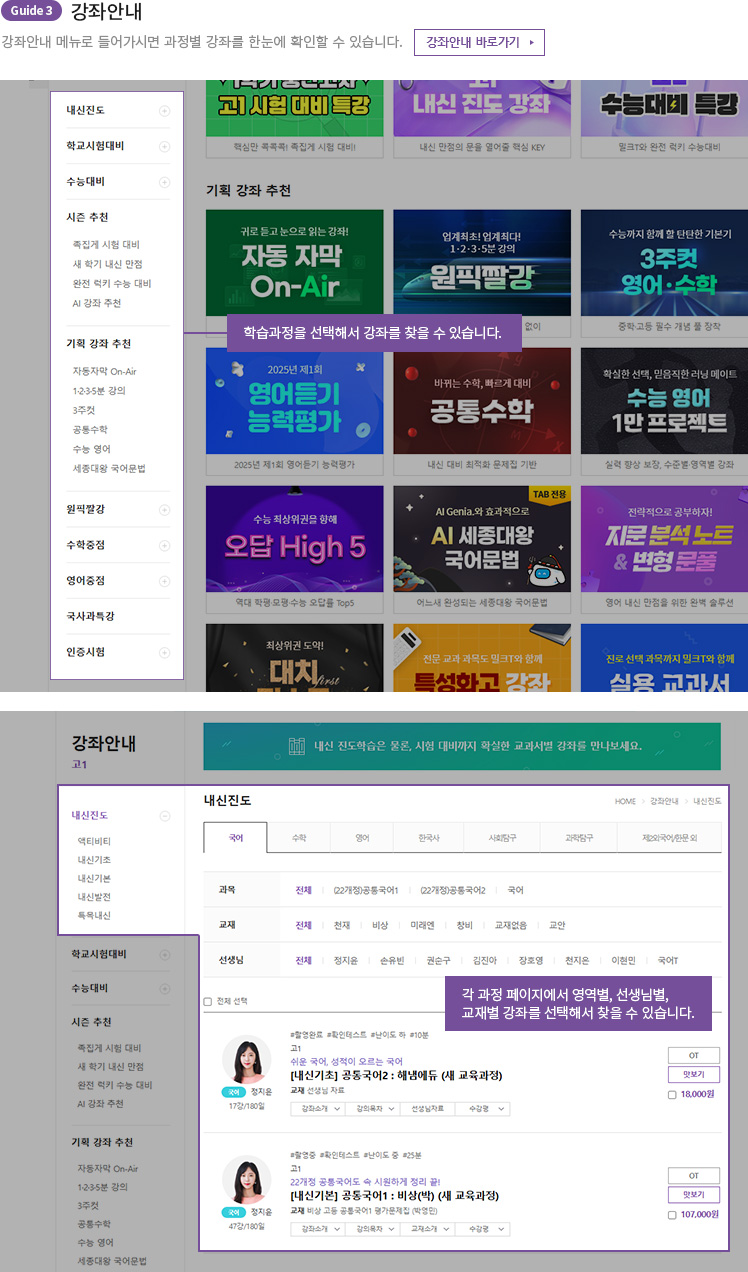Viewport: 748px width, 1272px height.
Task: Filter teachers by 국어T
Action: tap(668, 961)
